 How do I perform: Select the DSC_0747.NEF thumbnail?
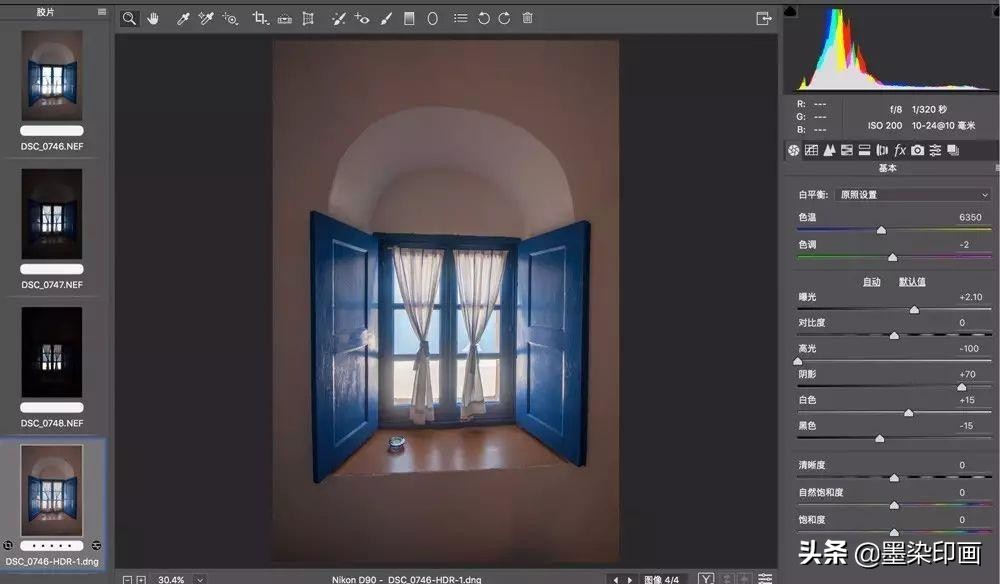point(52,216)
